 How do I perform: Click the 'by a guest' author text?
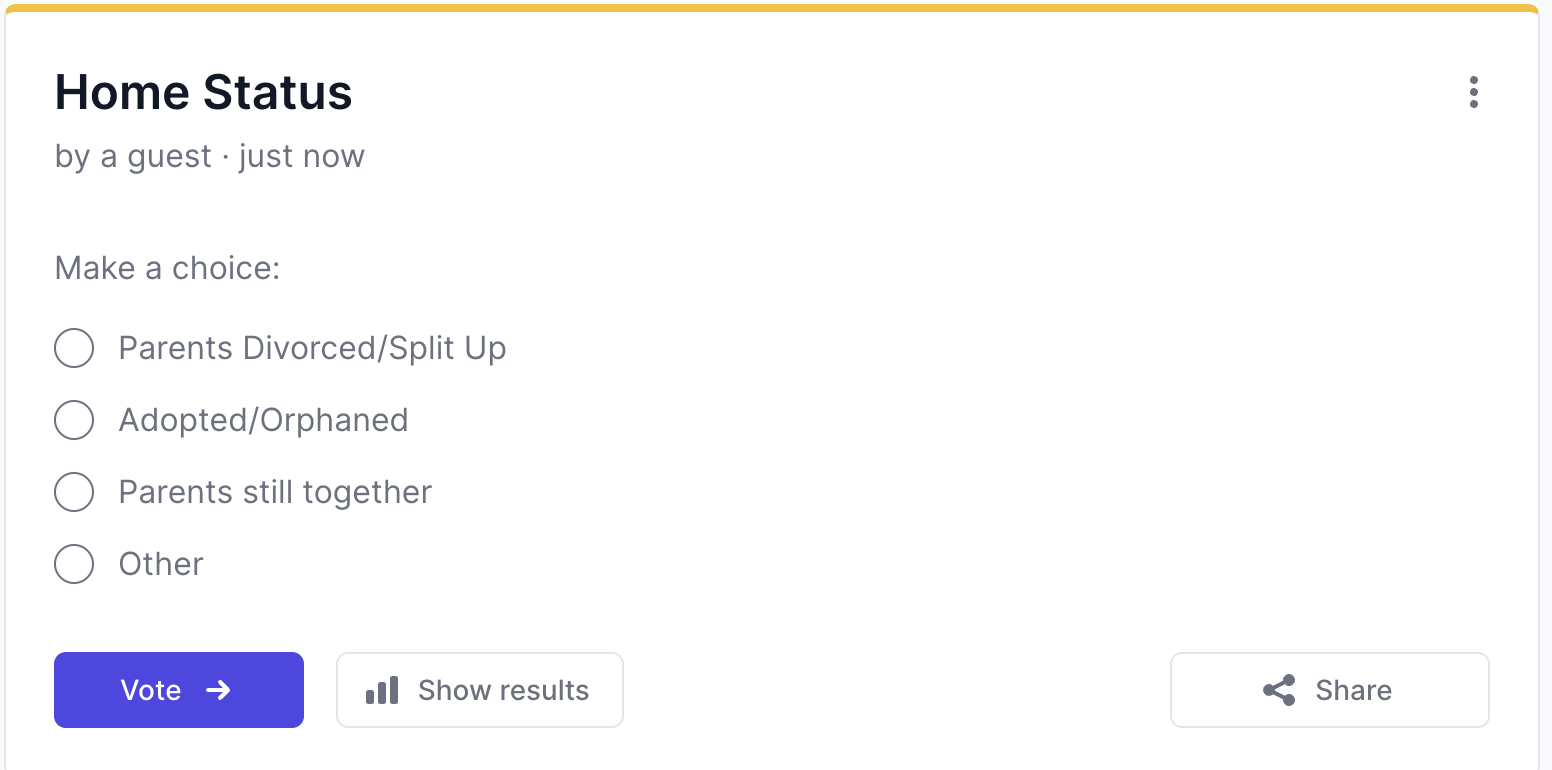133,157
